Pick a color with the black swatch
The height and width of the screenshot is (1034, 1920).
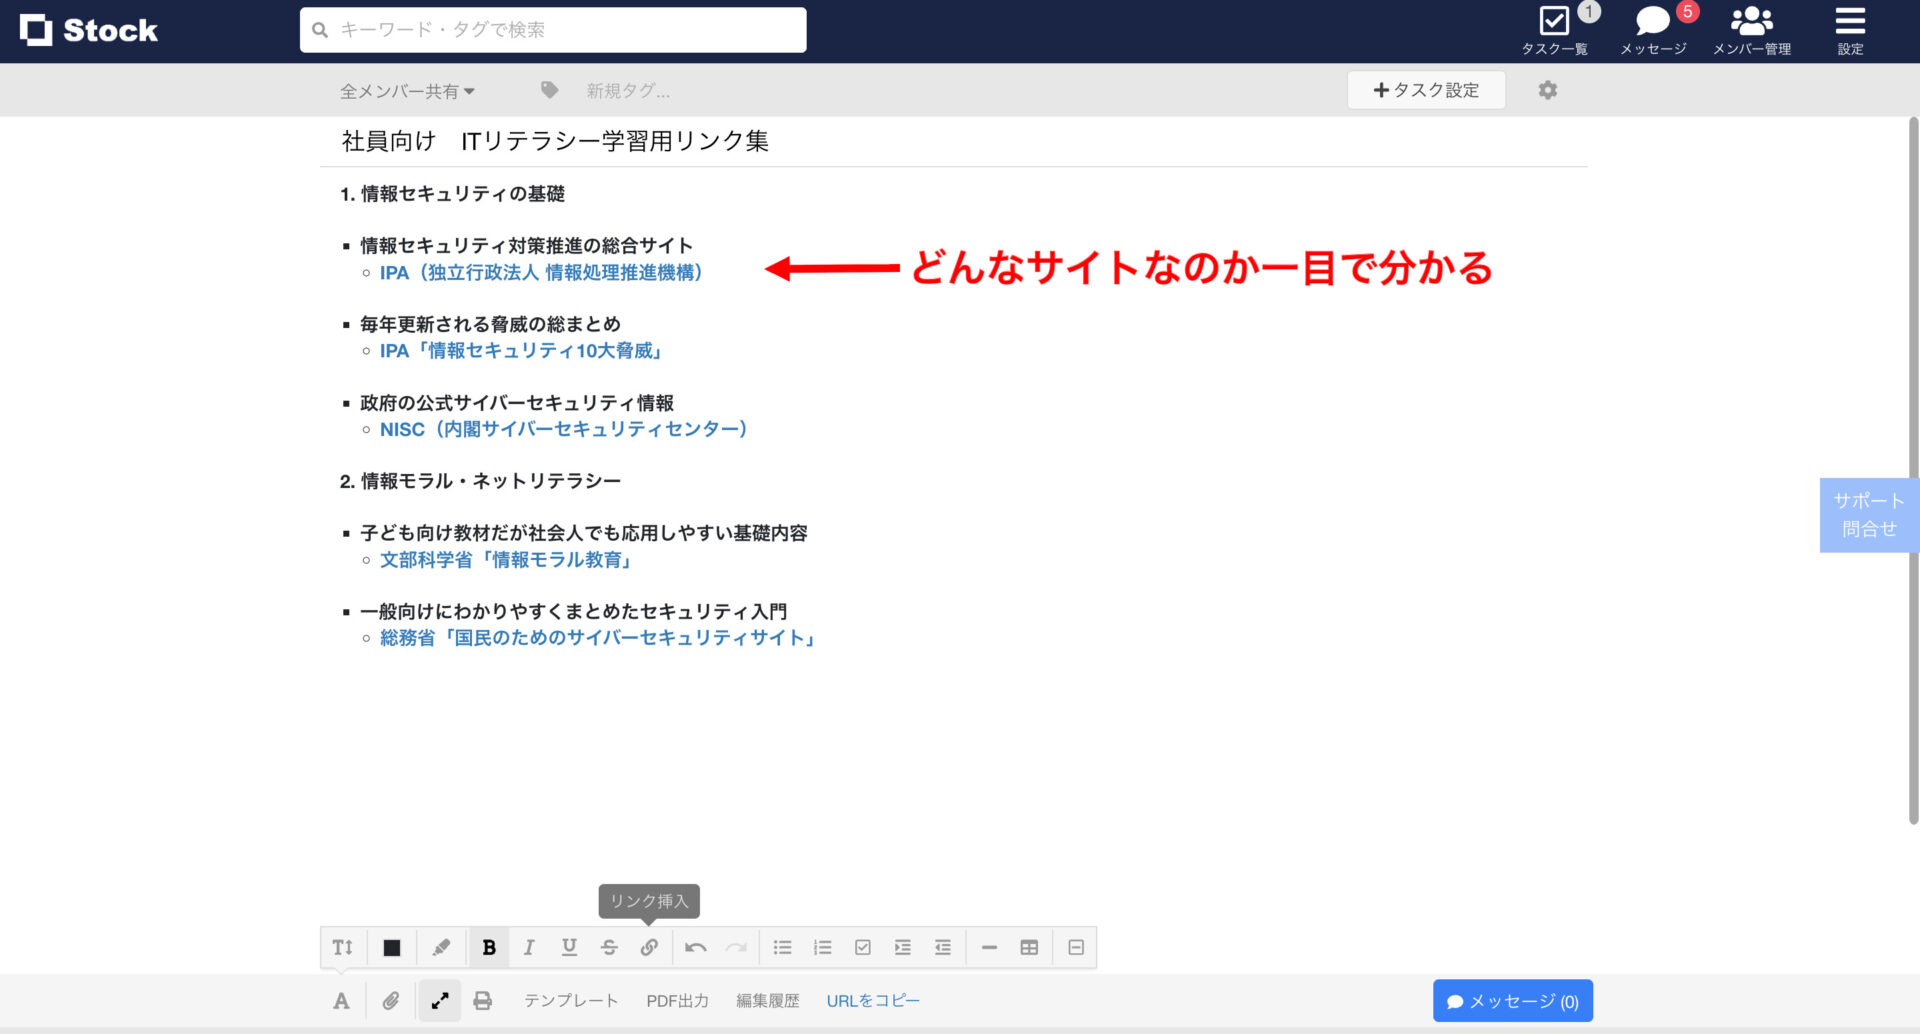(391, 947)
